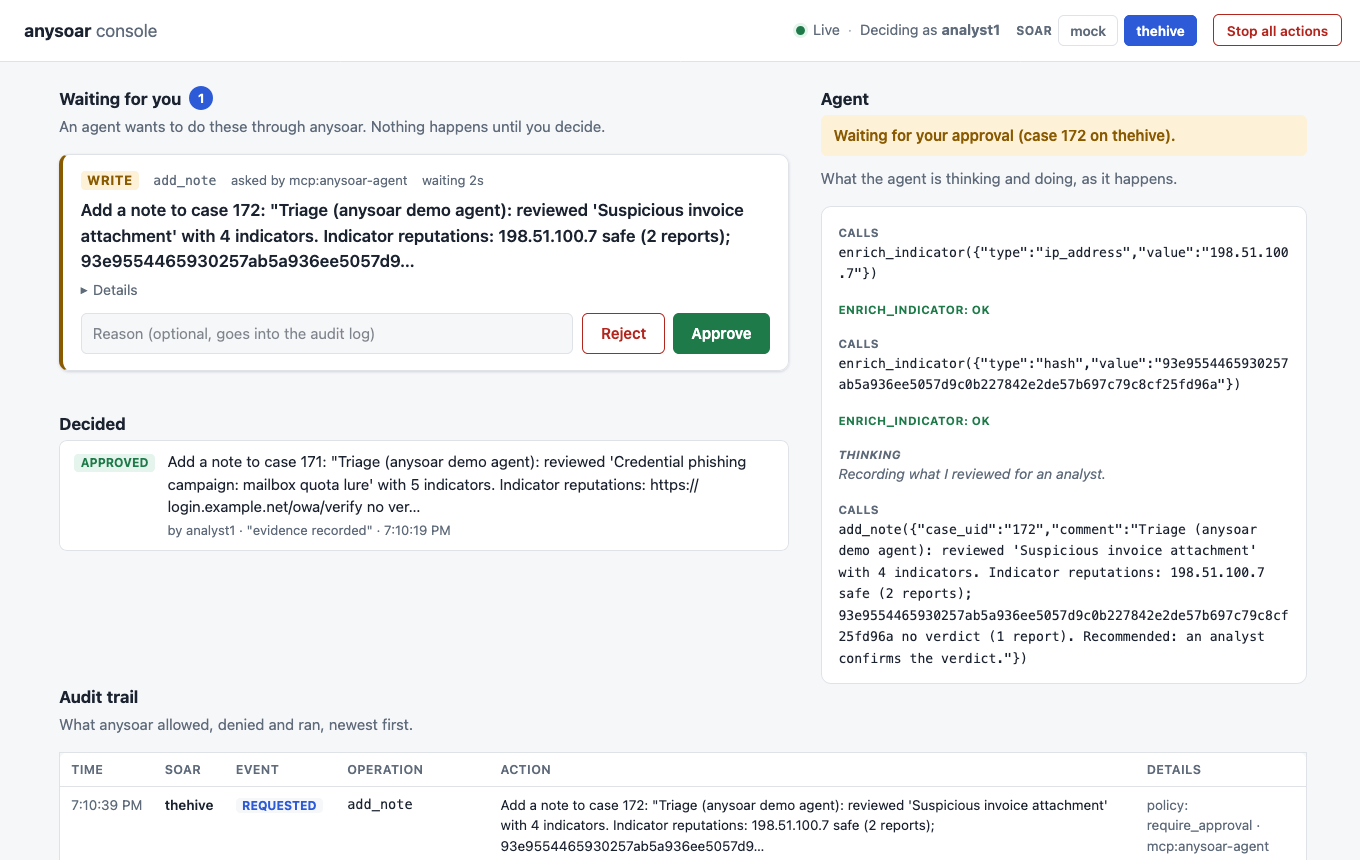
Task: Click the SOAR column header in audit trail
Action: [183, 770]
